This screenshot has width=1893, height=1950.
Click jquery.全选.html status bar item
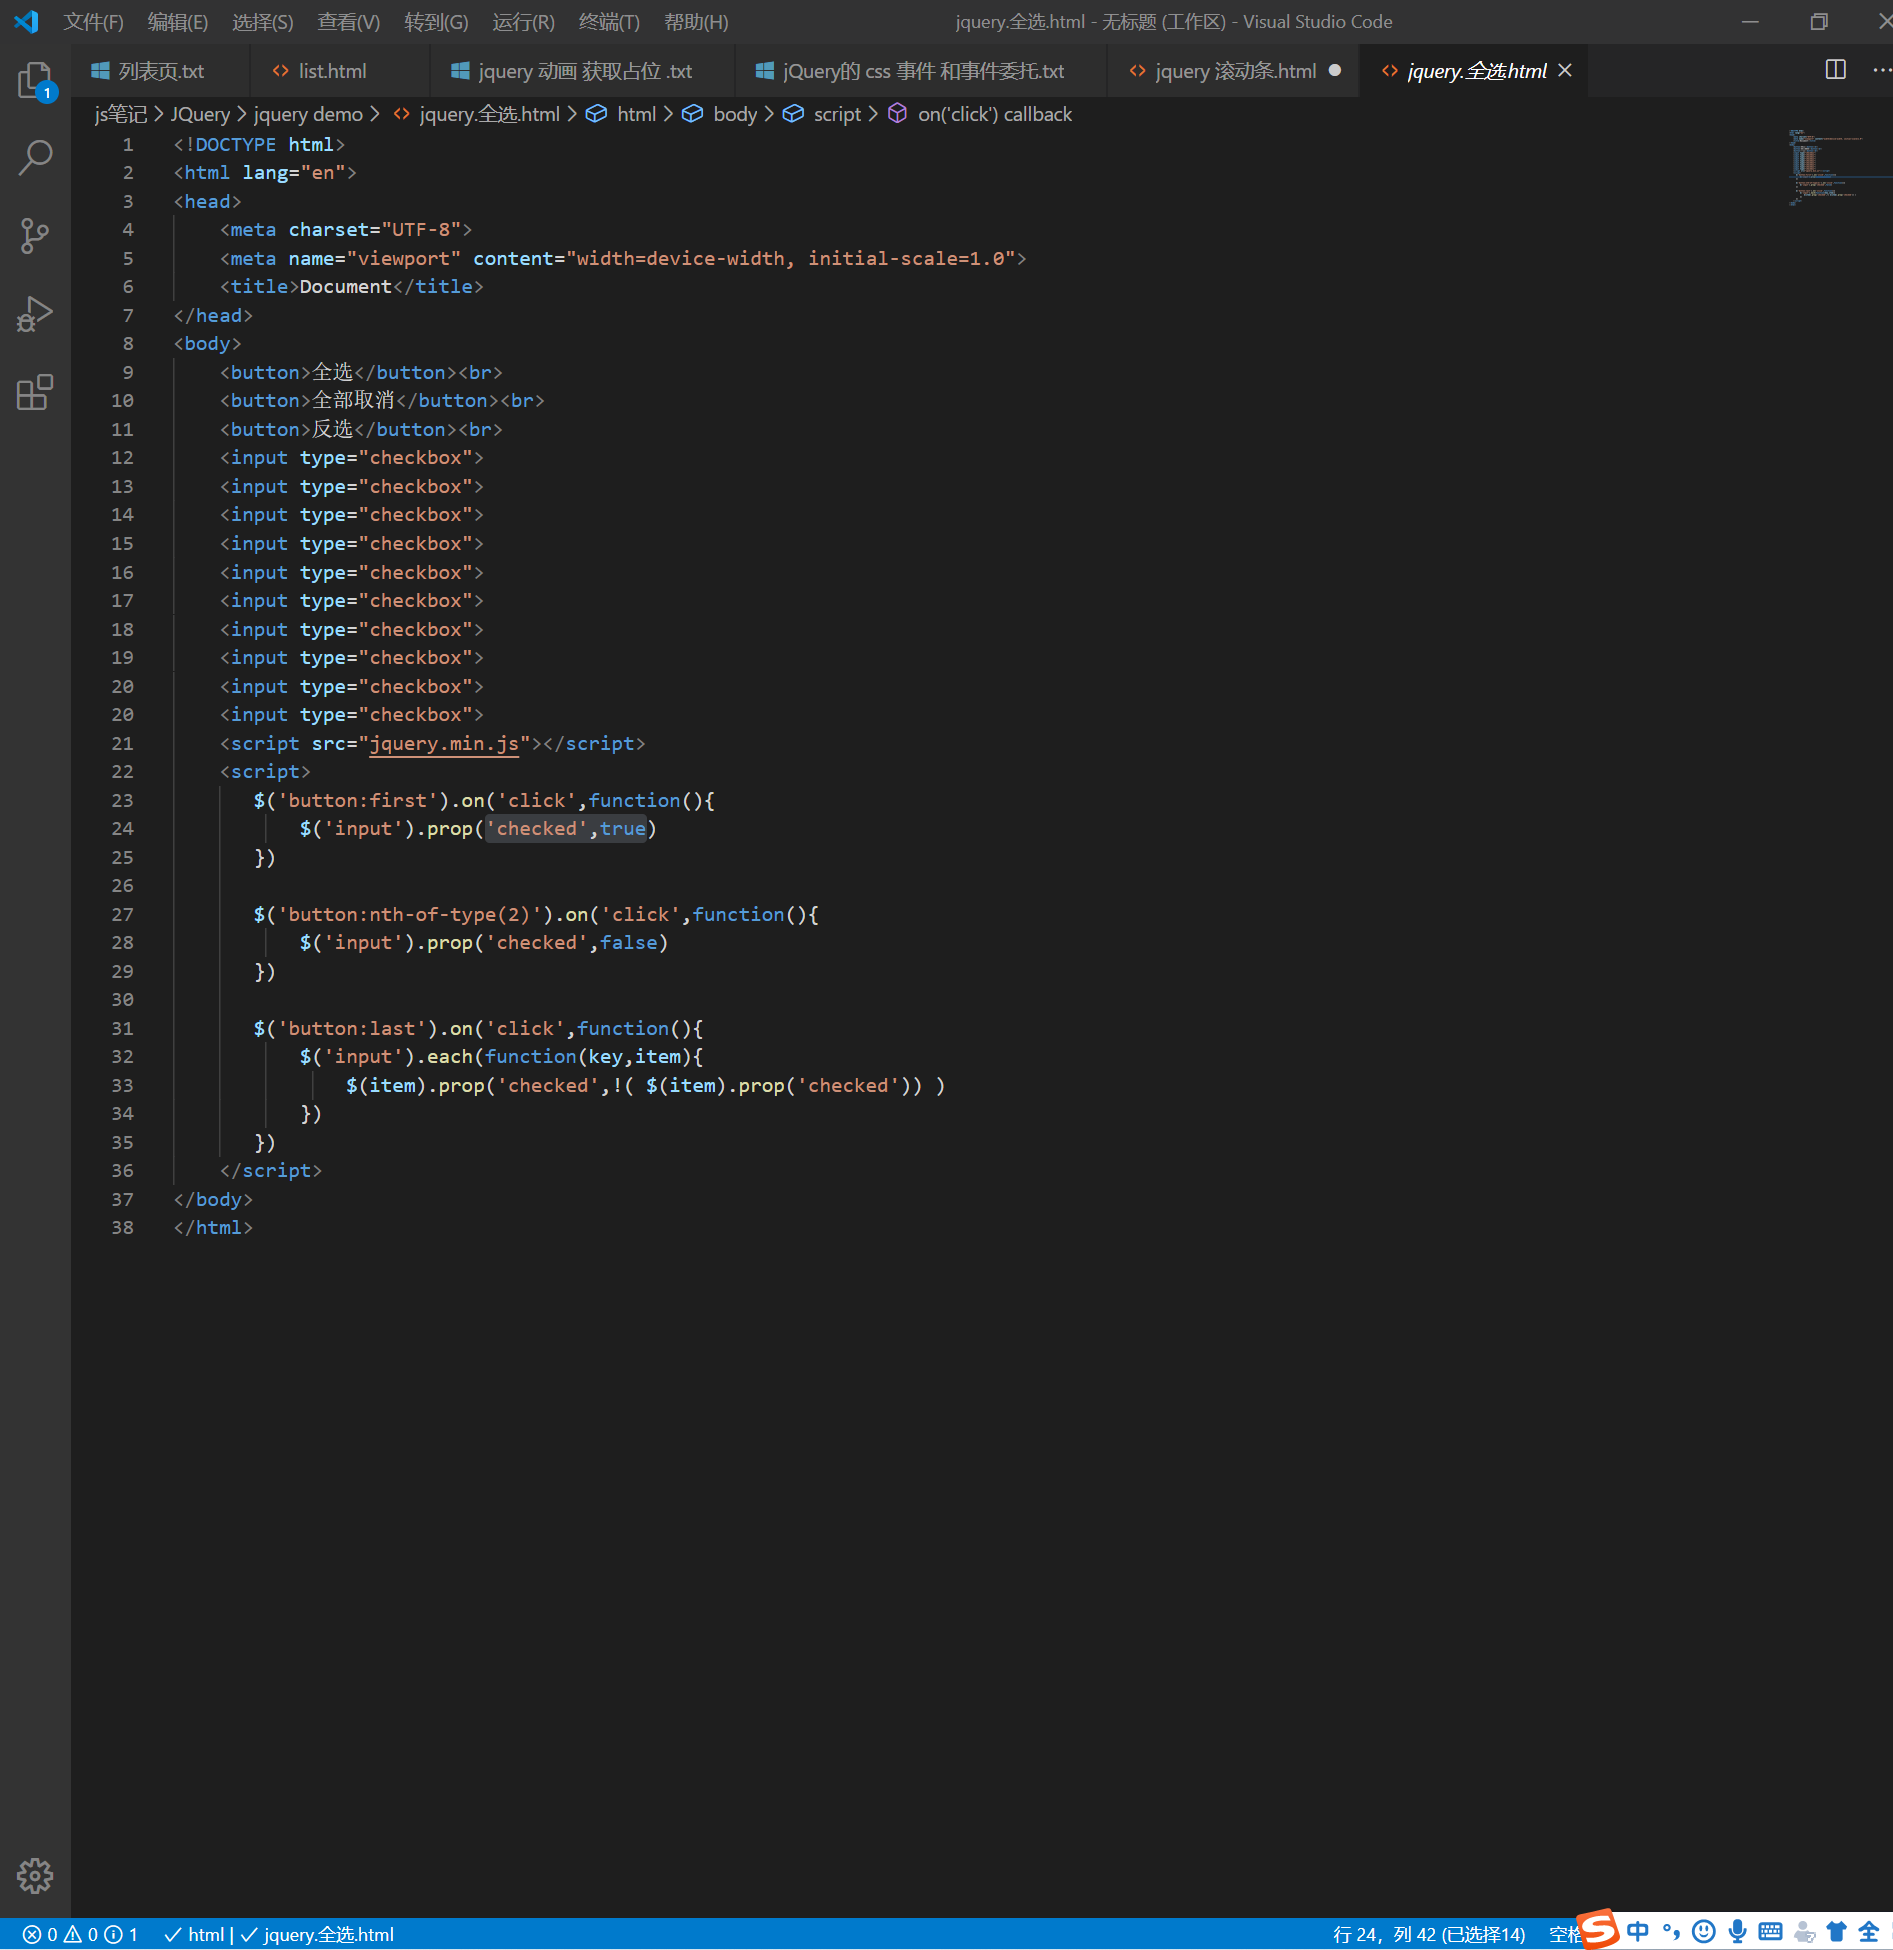click(x=318, y=1934)
